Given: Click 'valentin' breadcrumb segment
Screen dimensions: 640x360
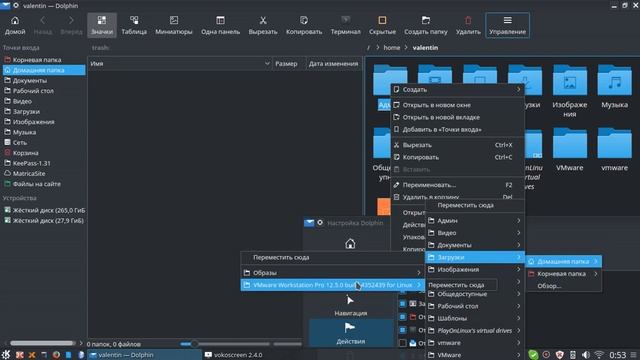Looking at the screenshot, I should [425, 48].
